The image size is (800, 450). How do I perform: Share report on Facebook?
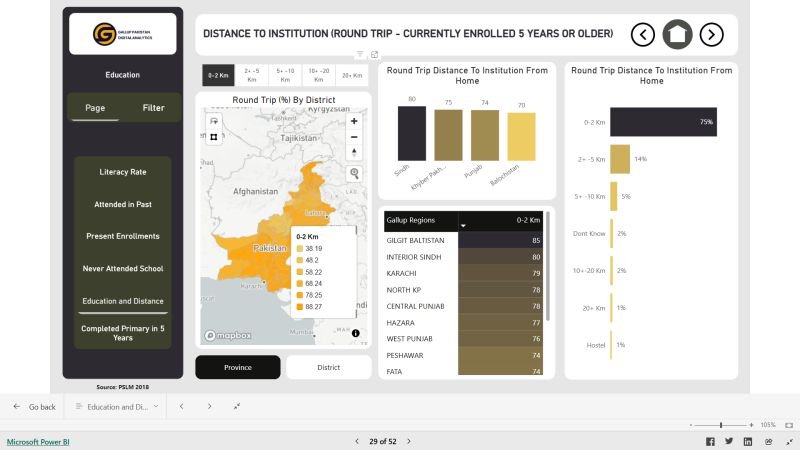pyautogui.click(x=710, y=441)
